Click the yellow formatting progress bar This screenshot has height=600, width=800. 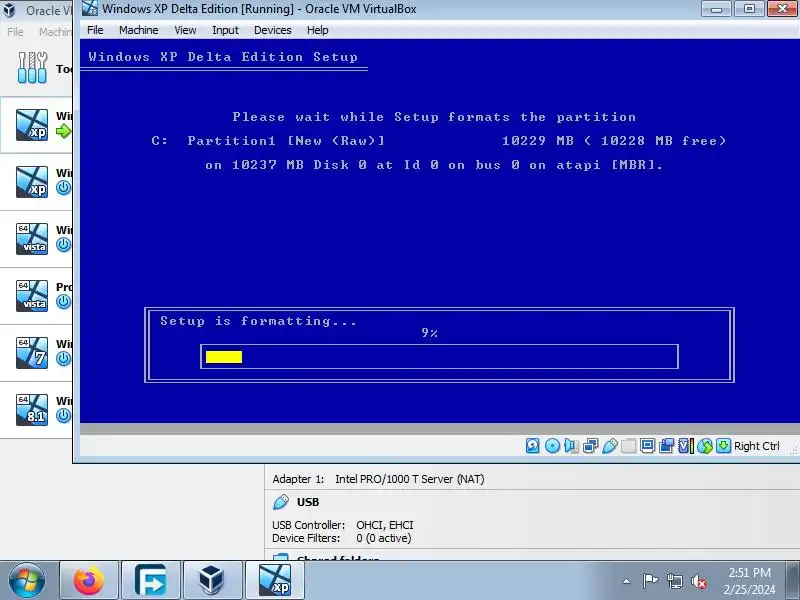[x=224, y=357]
